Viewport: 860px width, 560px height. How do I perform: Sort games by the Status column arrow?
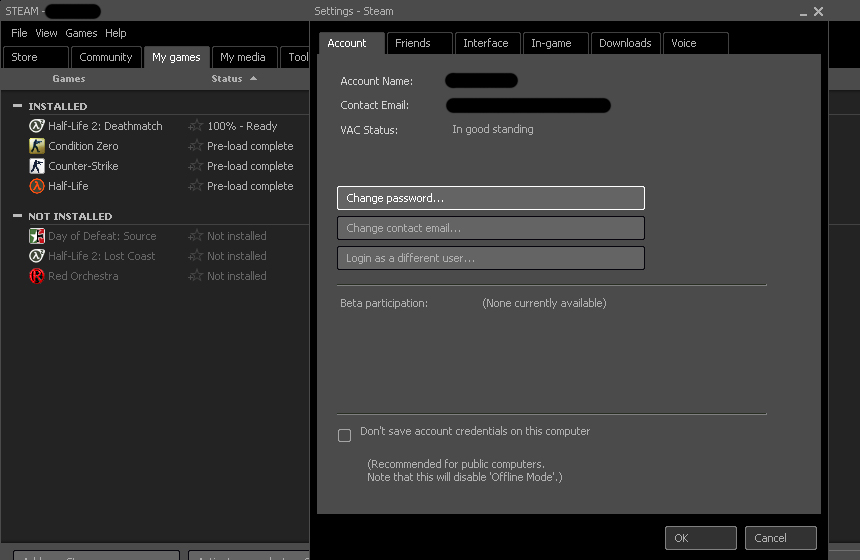click(x=253, y=78)
